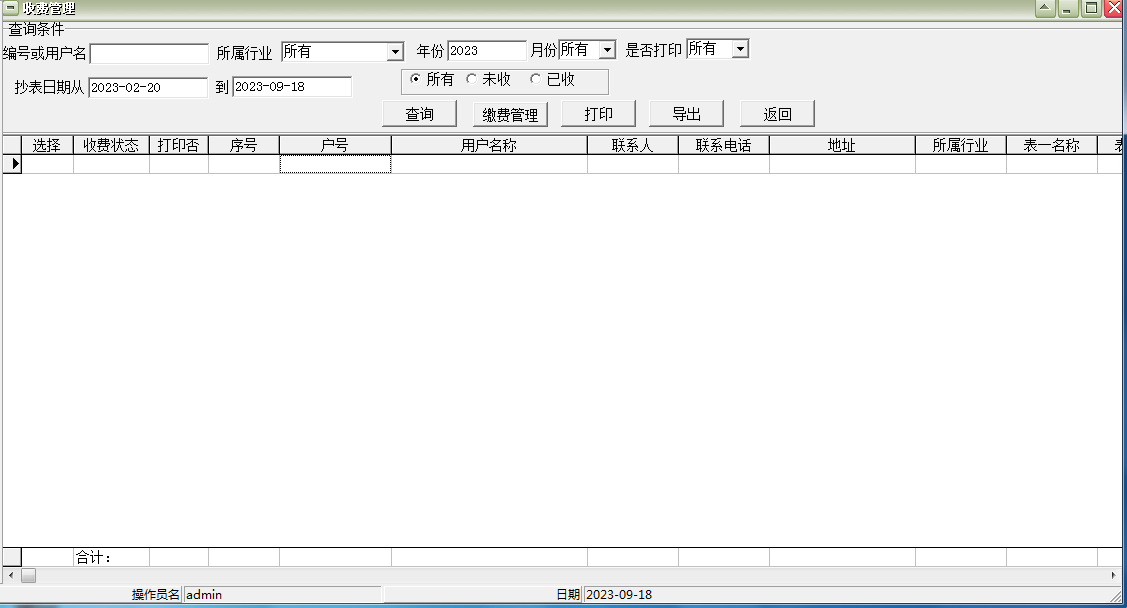Click the 户号 column header

(335, 145)
